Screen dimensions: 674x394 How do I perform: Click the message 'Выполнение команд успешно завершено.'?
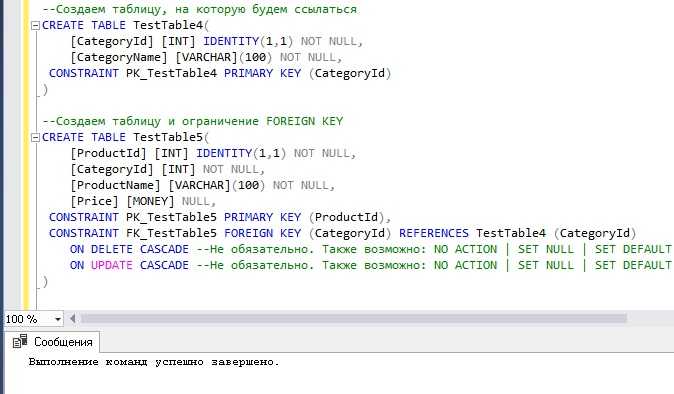[x=154, y=362]
